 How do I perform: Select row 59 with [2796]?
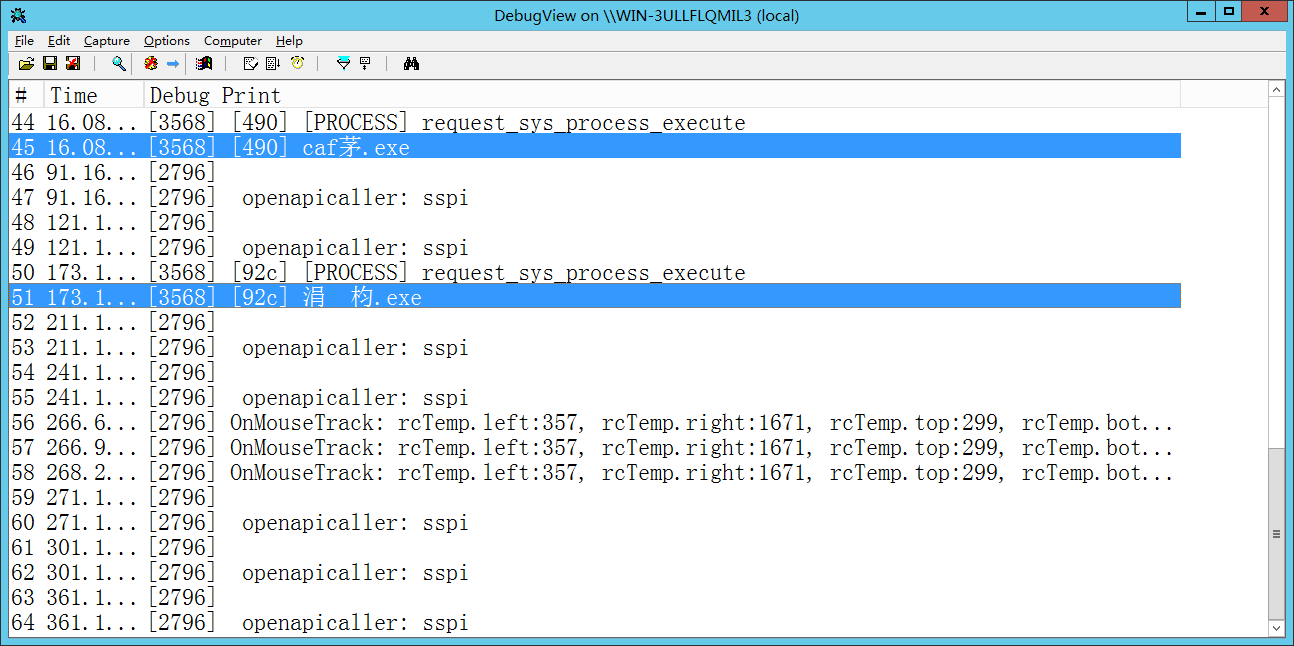595,497
